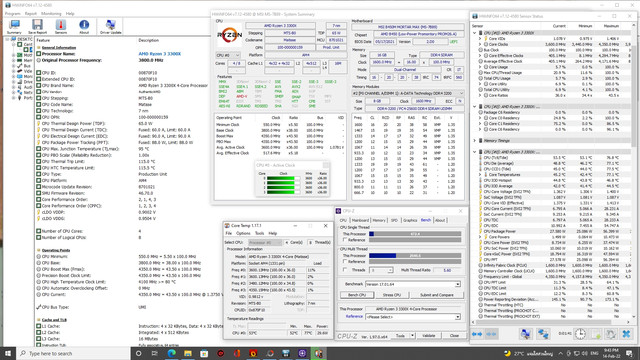Click the Task View icon on taskbar

[x=155, y=353]
